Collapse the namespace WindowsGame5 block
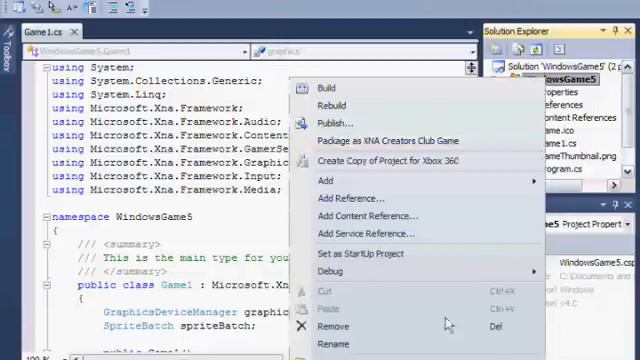640x360 pixels. 47,217
